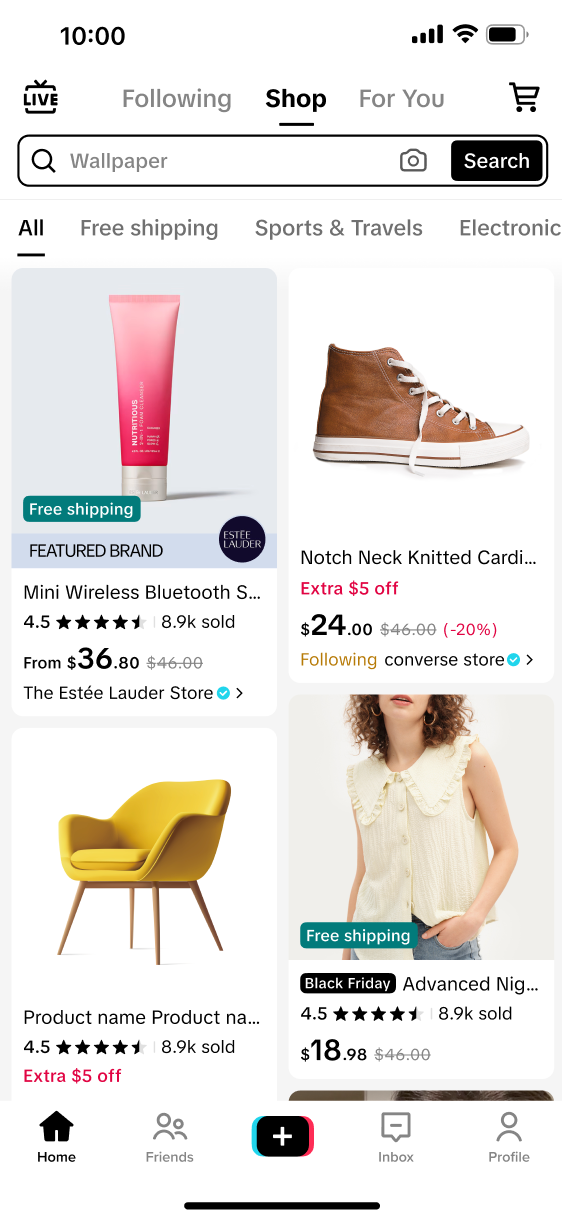Switch to the For You tab
The image size is (562, 1220).
402,99
